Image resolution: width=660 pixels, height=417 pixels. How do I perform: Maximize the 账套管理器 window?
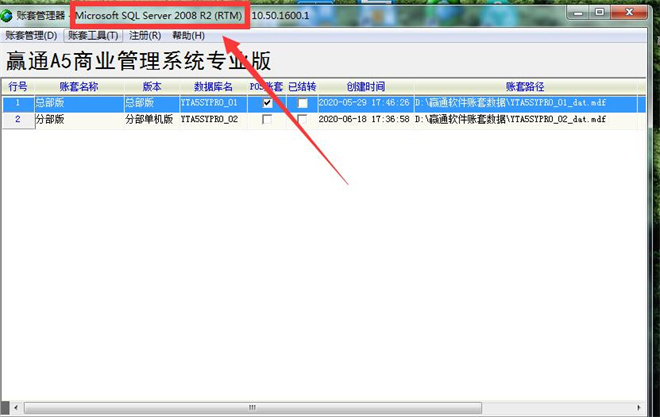[x=600, y=13]
